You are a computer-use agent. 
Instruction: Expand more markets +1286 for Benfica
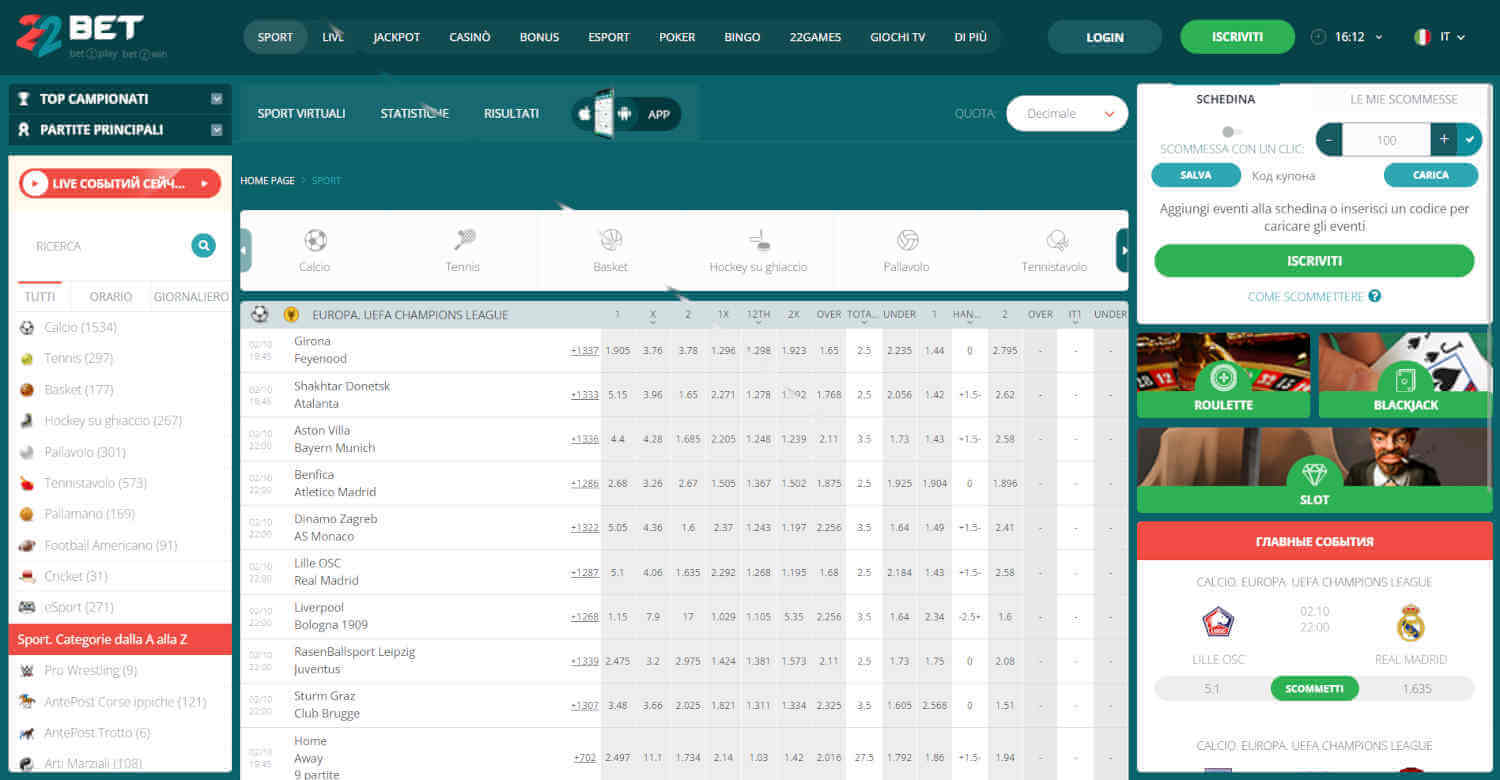584,483
